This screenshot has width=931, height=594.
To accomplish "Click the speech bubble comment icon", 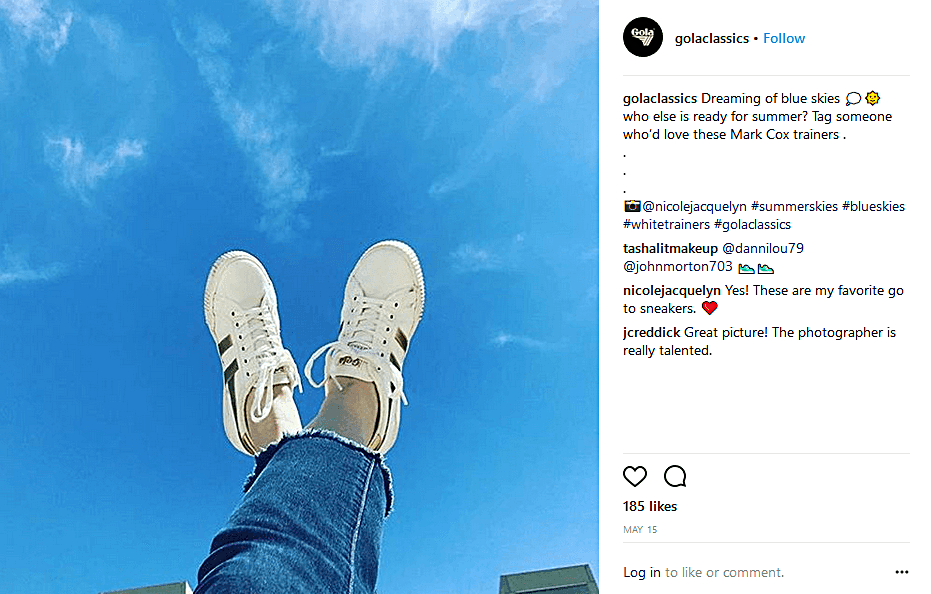I will [675, 476].
